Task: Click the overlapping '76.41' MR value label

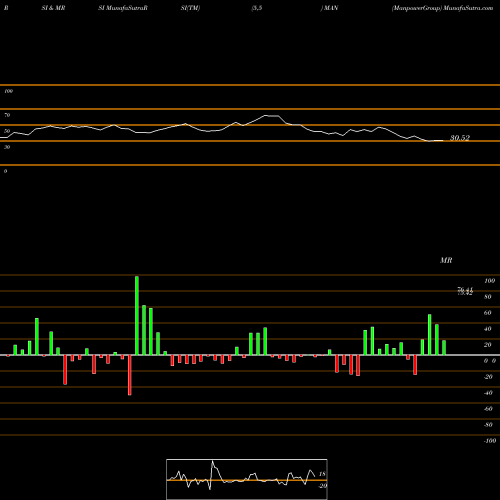Action: coord(465,290)
